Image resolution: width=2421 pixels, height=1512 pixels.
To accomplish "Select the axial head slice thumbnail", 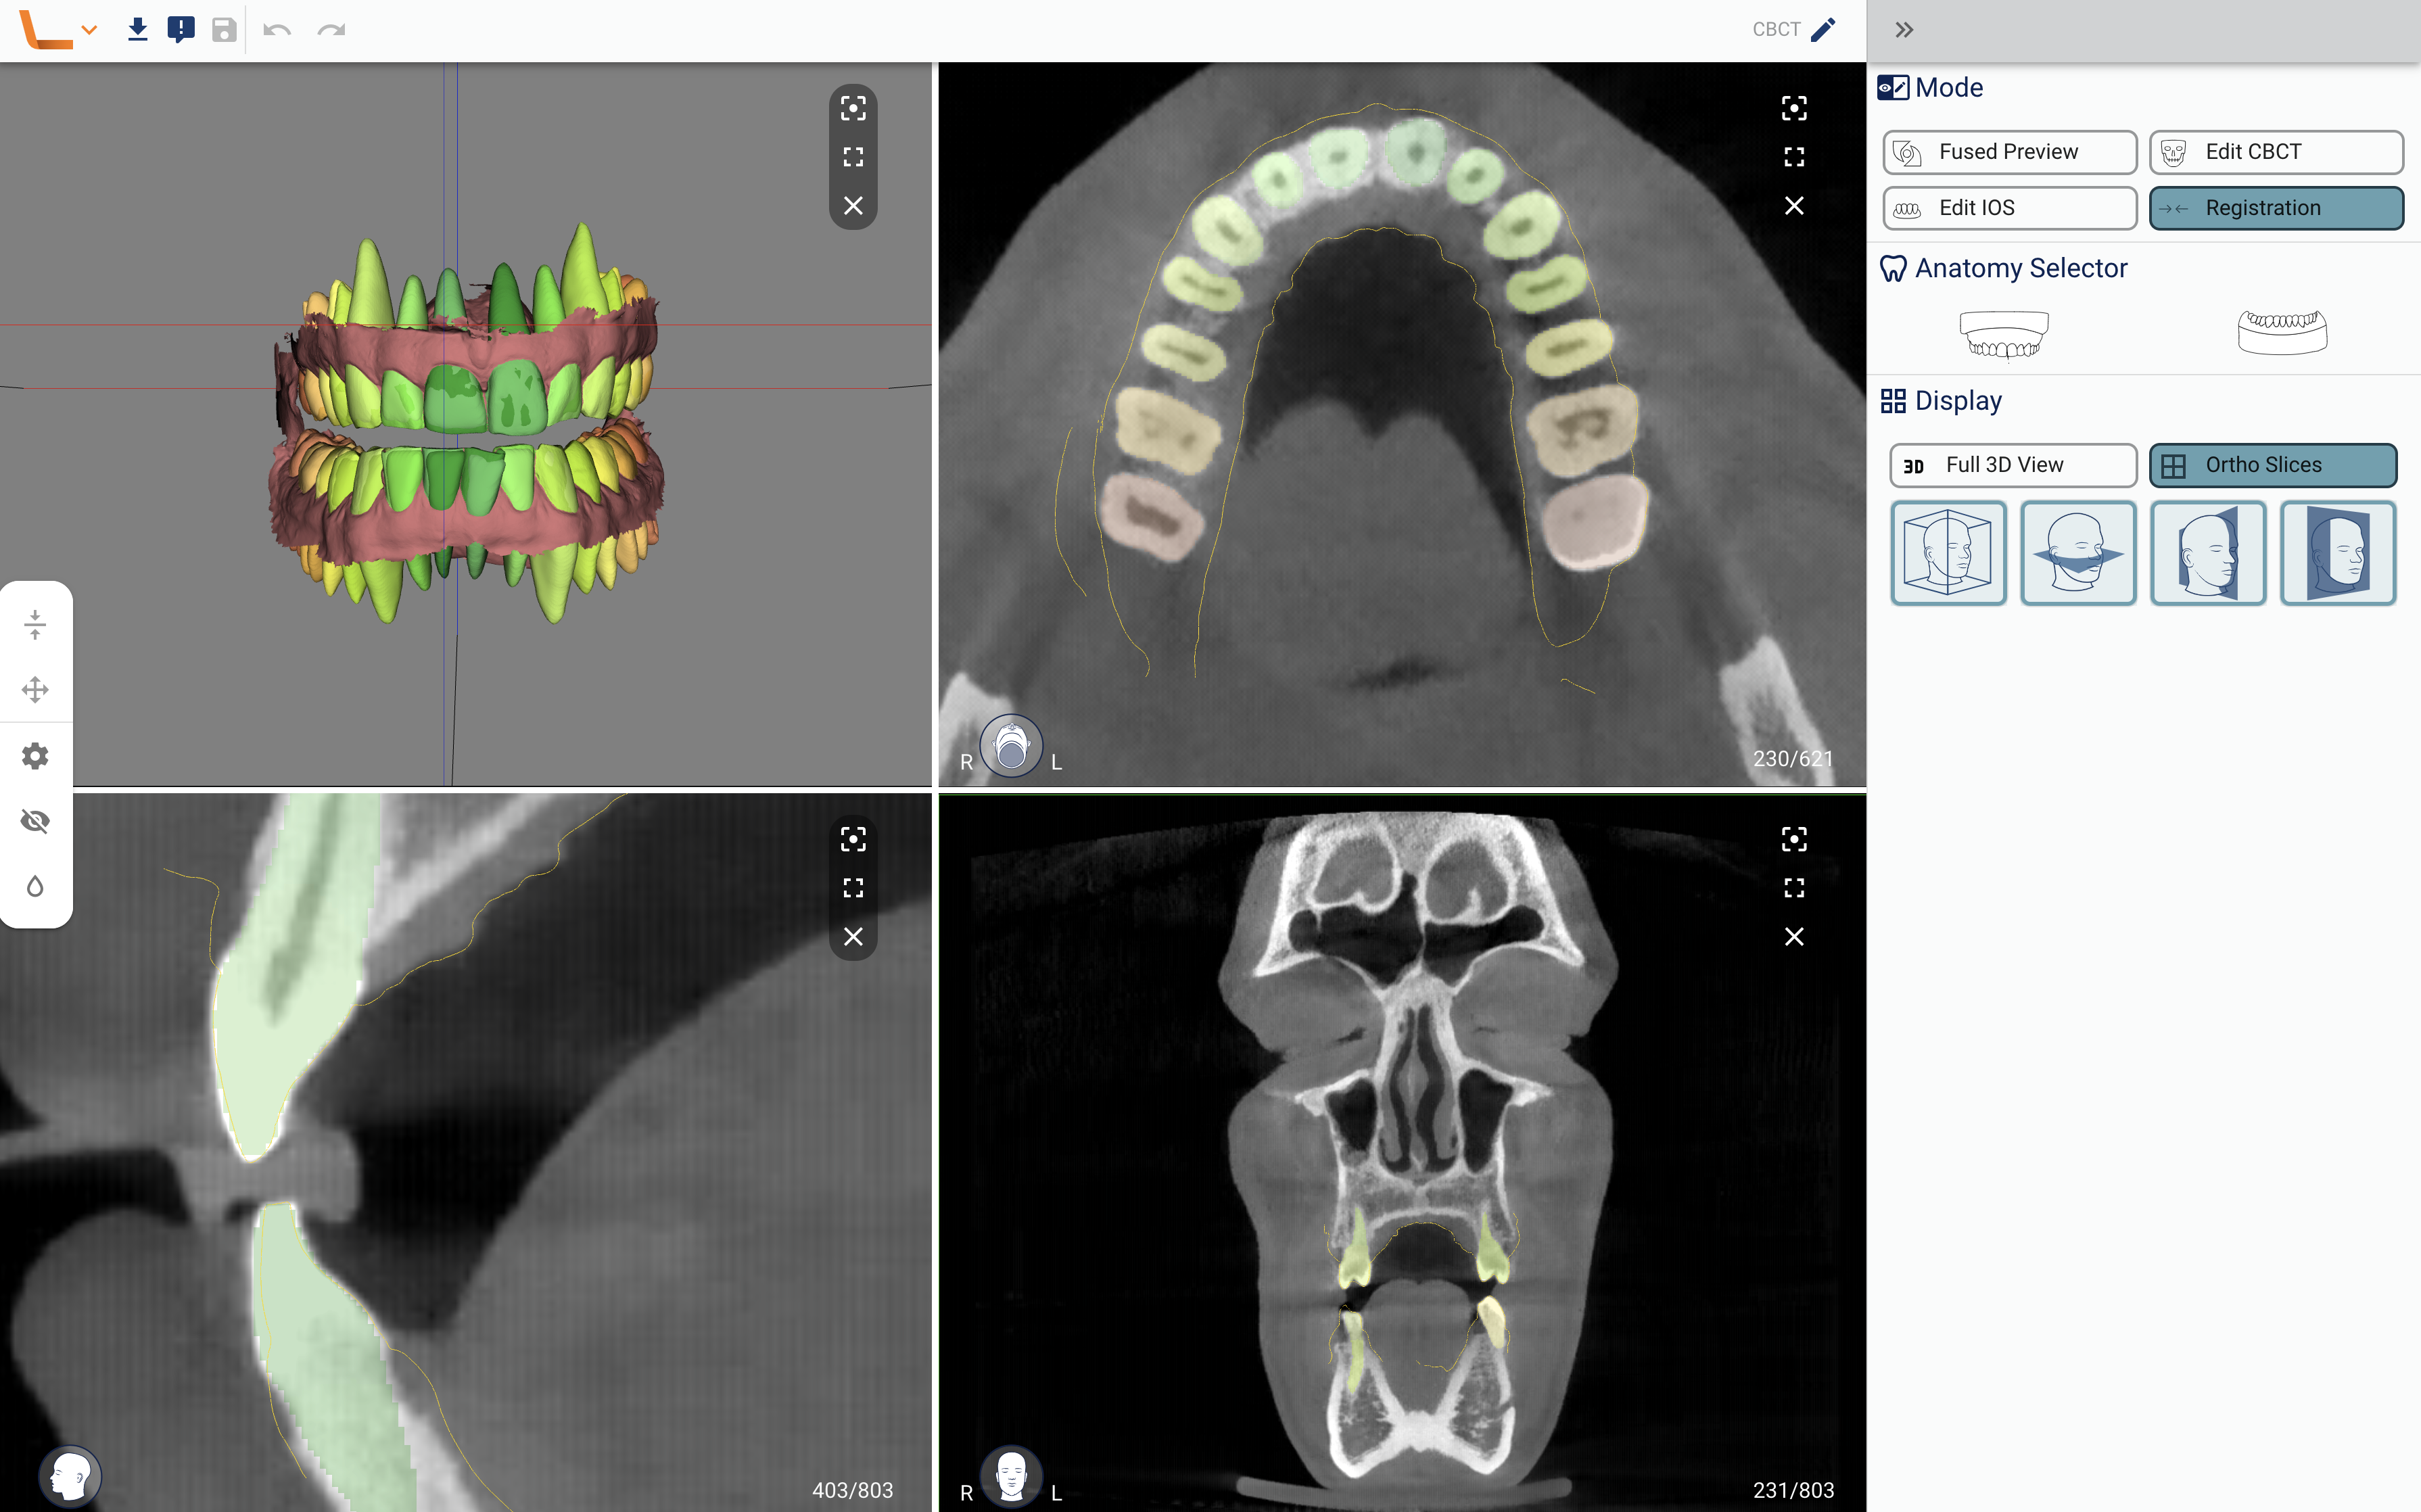I will coord(2077,553).
